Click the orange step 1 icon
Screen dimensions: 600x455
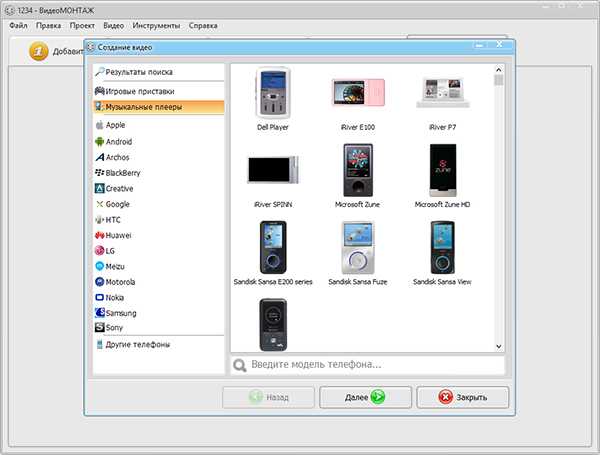click(x=39, y=51)
